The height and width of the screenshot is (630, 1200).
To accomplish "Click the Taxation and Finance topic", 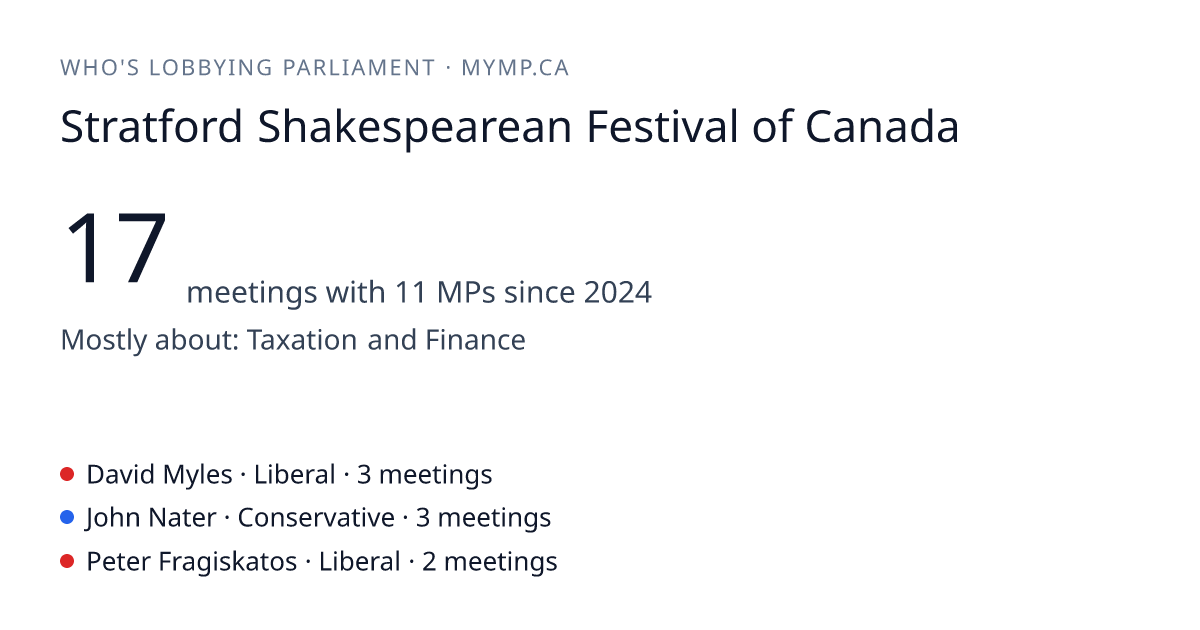I will tap(386, 340).
